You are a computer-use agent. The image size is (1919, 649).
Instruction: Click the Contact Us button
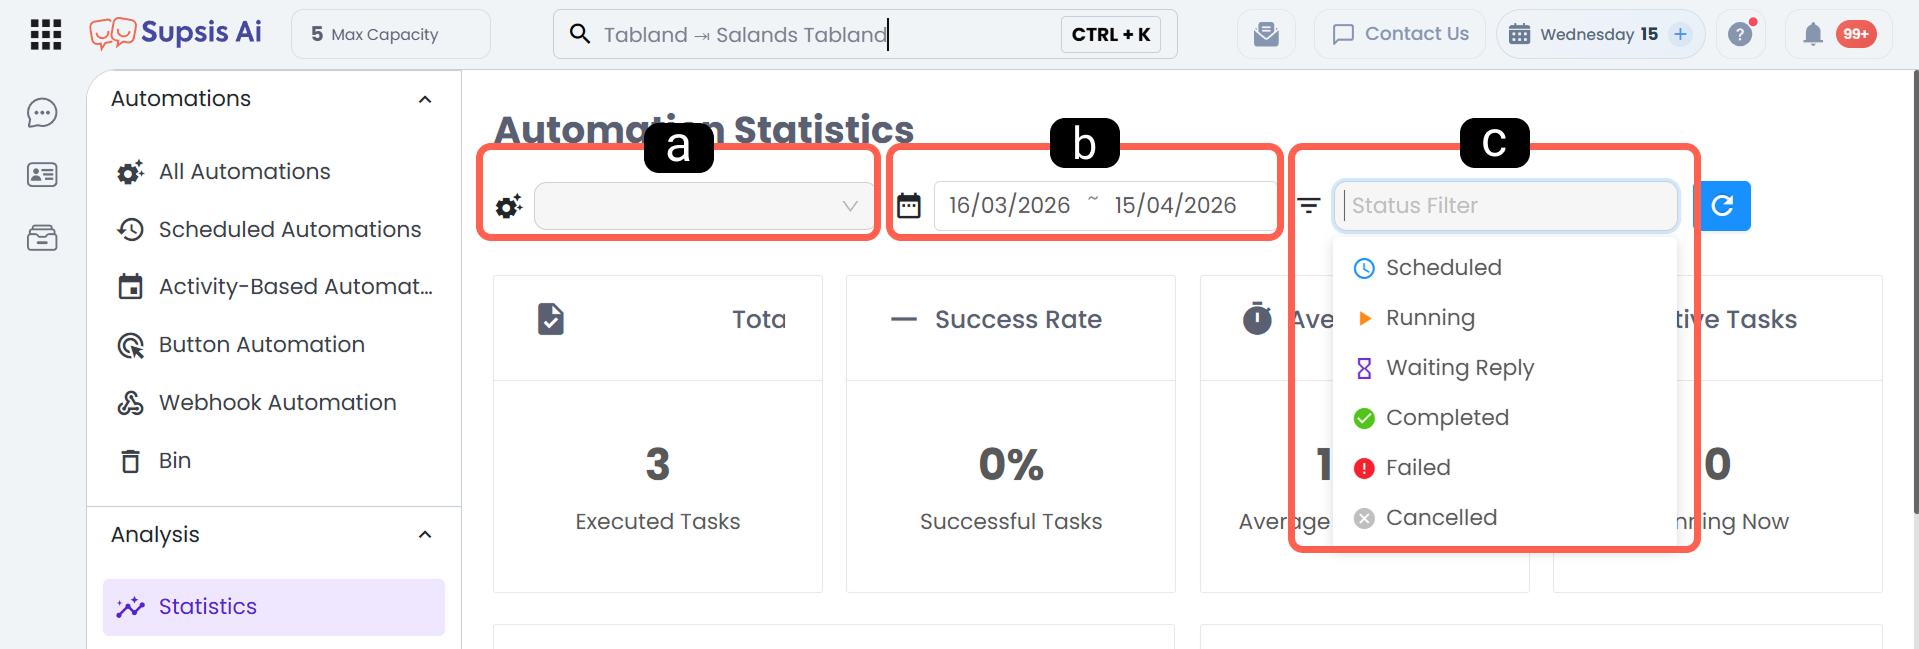(x=1400, y=34)
